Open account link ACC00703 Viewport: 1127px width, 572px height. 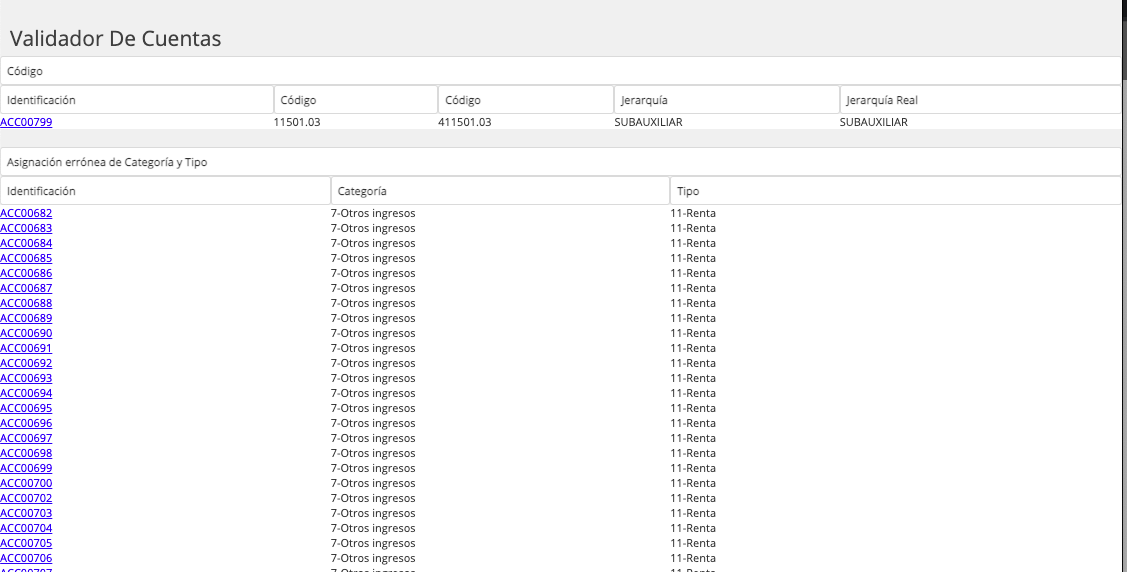(26, 514)
